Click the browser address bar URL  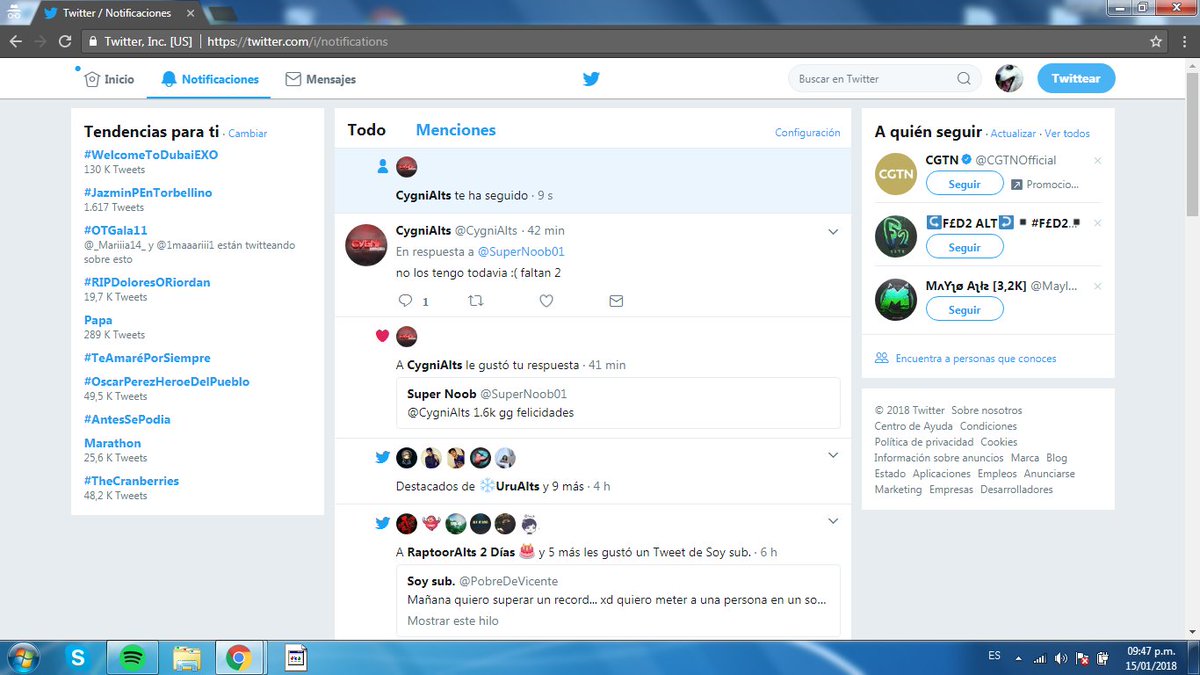297,42
